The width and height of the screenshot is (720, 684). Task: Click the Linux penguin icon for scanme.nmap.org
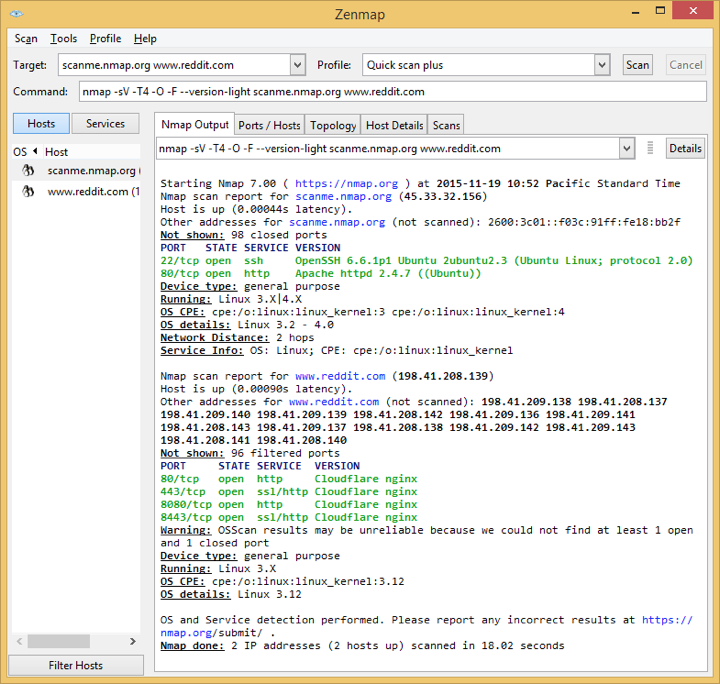29,171
